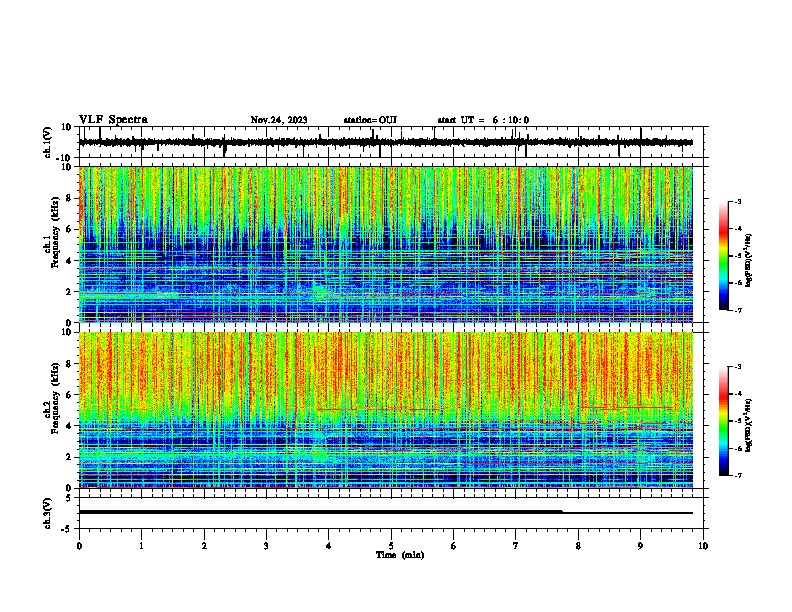Screen dimensions: 792x612
Task: Click the 'ch.3(V)' axis label
Action: (48, 513)
